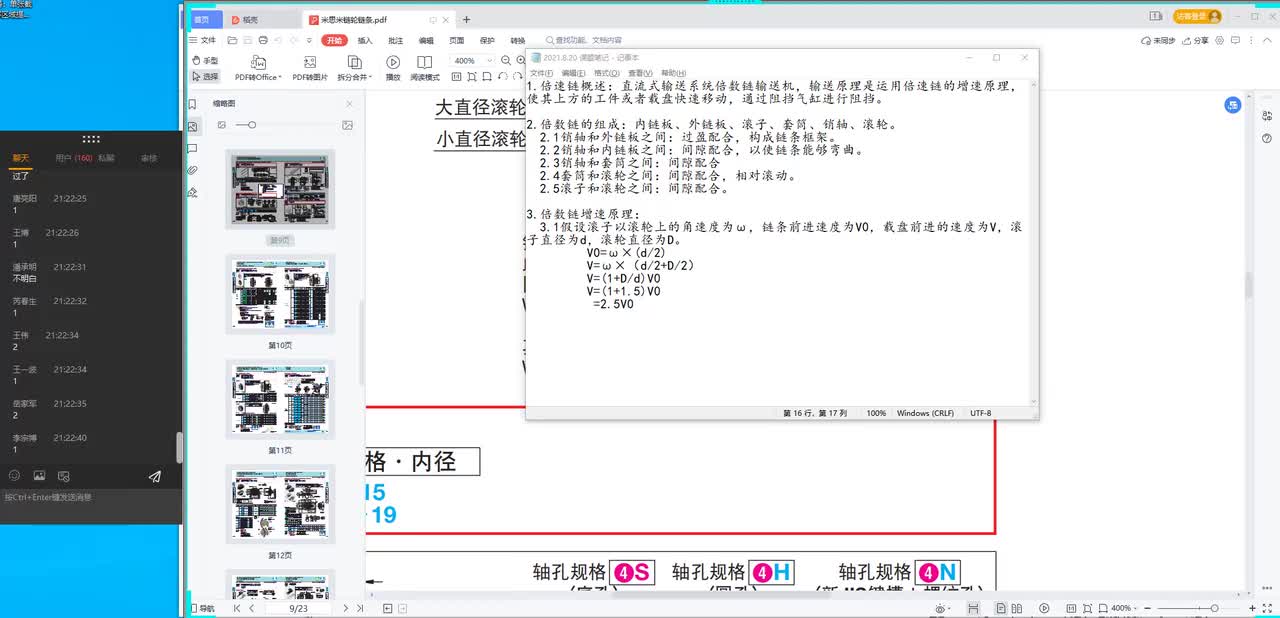
Task: Open Notepad 格式(O) menu
Action: pos(606,73)
